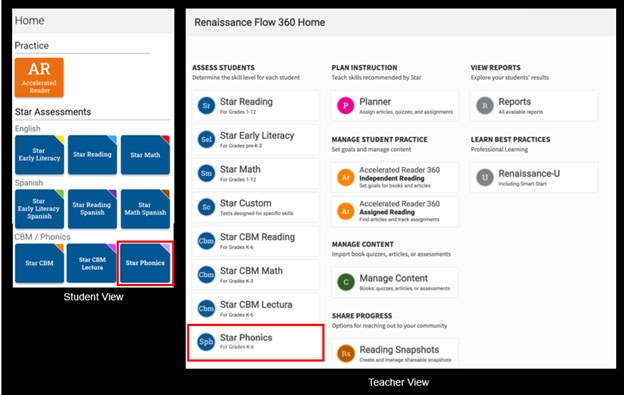Open the Star Reading English tile
The height and width of the screenshot is (395, 624).
click(92, 155)
